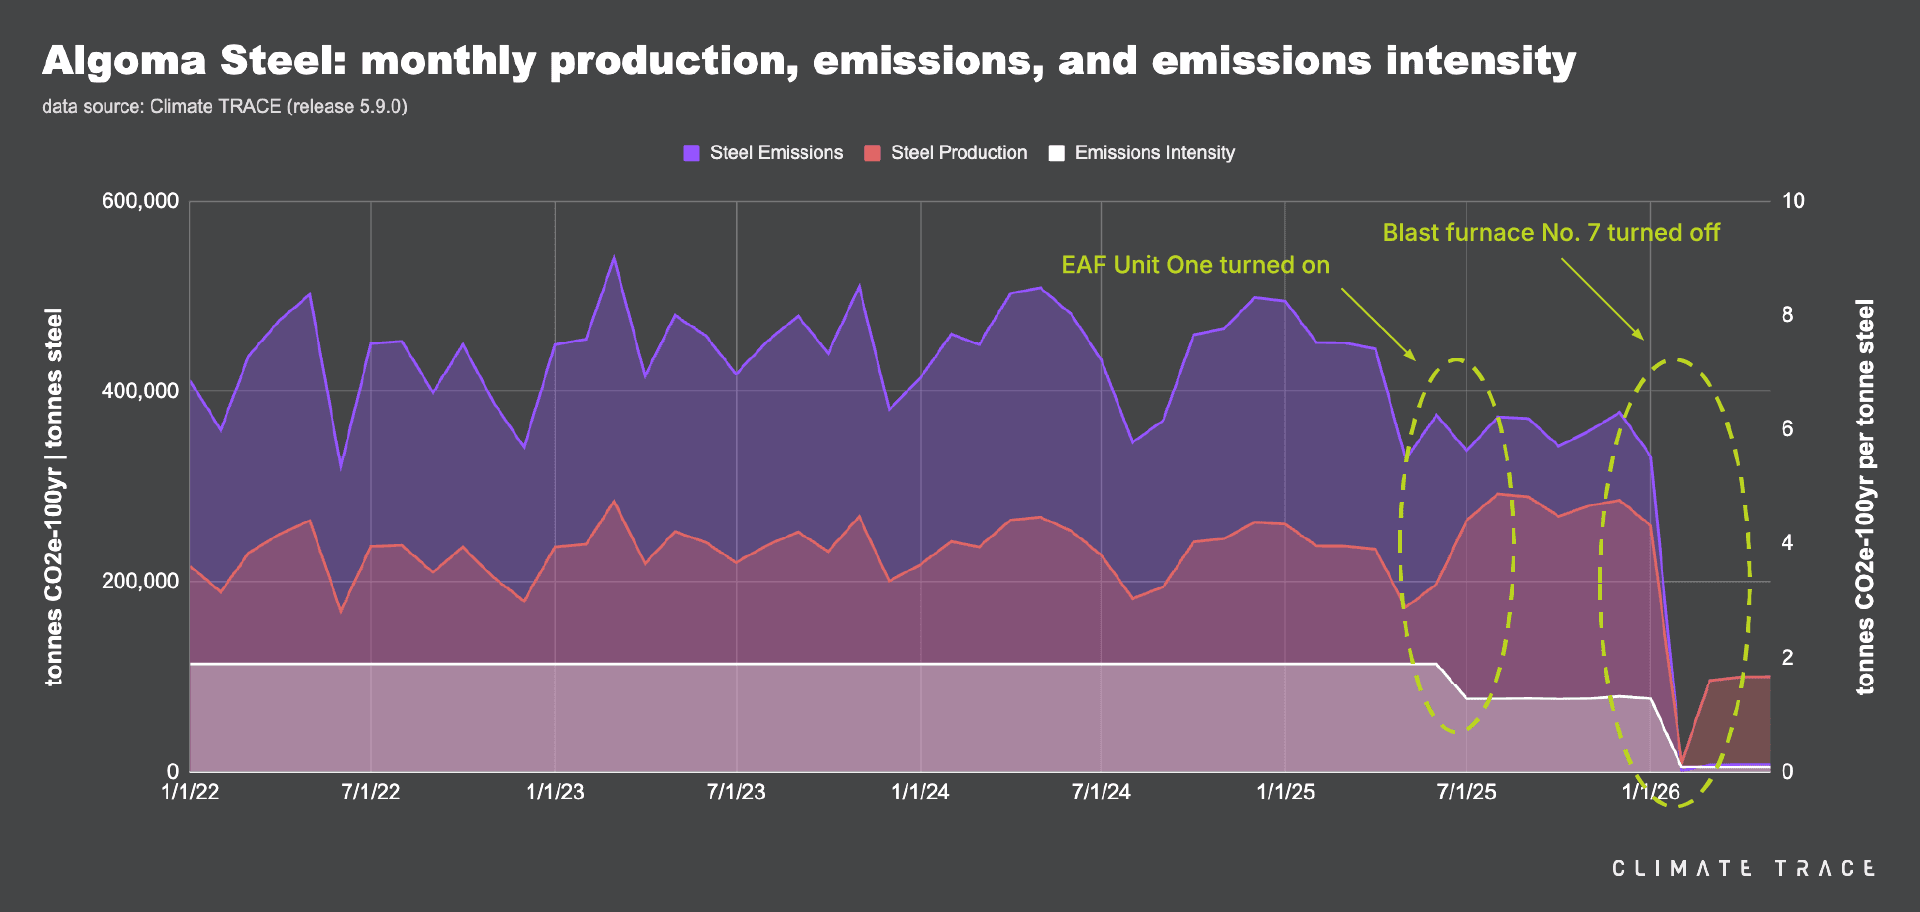This screenshot has width=1920, height=912.
Task: Click the '1/1/25' date label
Action: point(1286,792)
